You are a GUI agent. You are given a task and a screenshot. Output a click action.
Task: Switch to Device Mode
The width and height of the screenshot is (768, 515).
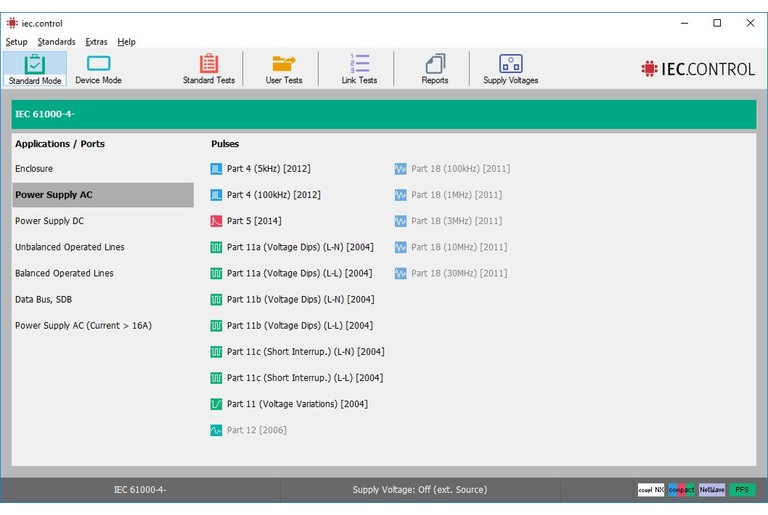(x=98, y=69)
